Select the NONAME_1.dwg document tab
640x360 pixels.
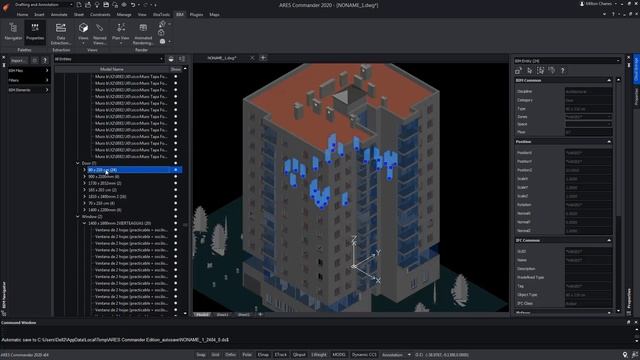[222, 58]
